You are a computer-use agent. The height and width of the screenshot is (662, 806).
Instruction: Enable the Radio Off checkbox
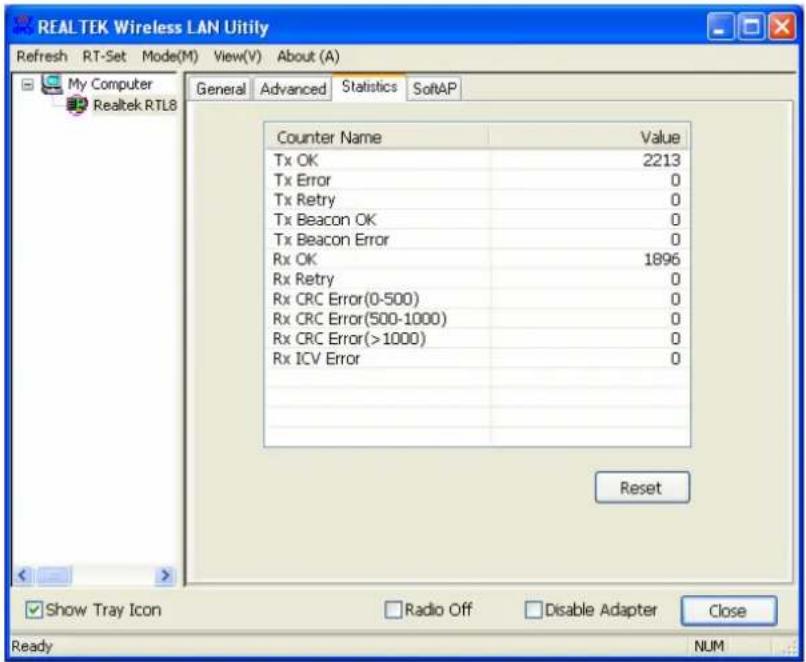[393, 610]
